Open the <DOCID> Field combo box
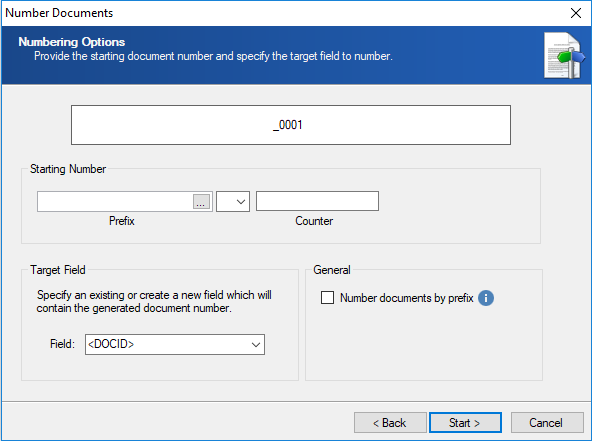 tap(175, 344)
